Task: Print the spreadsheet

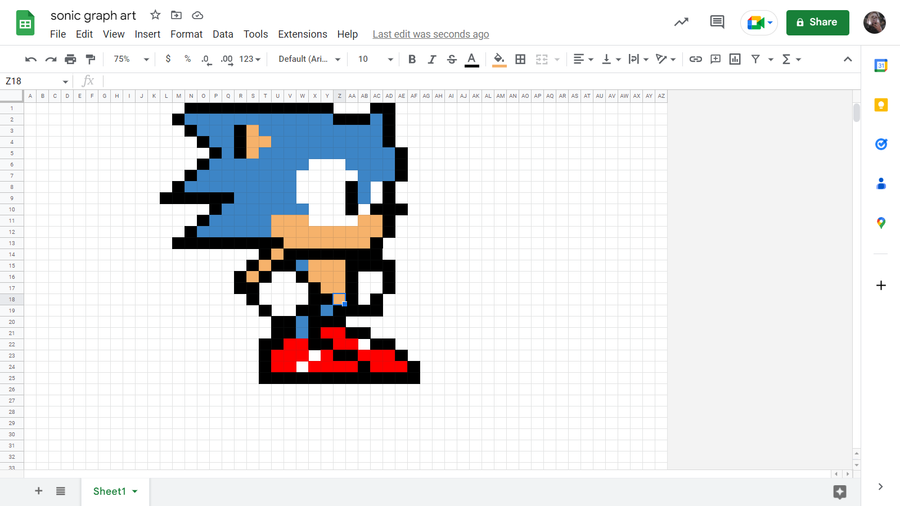Action: click(70, 59)
